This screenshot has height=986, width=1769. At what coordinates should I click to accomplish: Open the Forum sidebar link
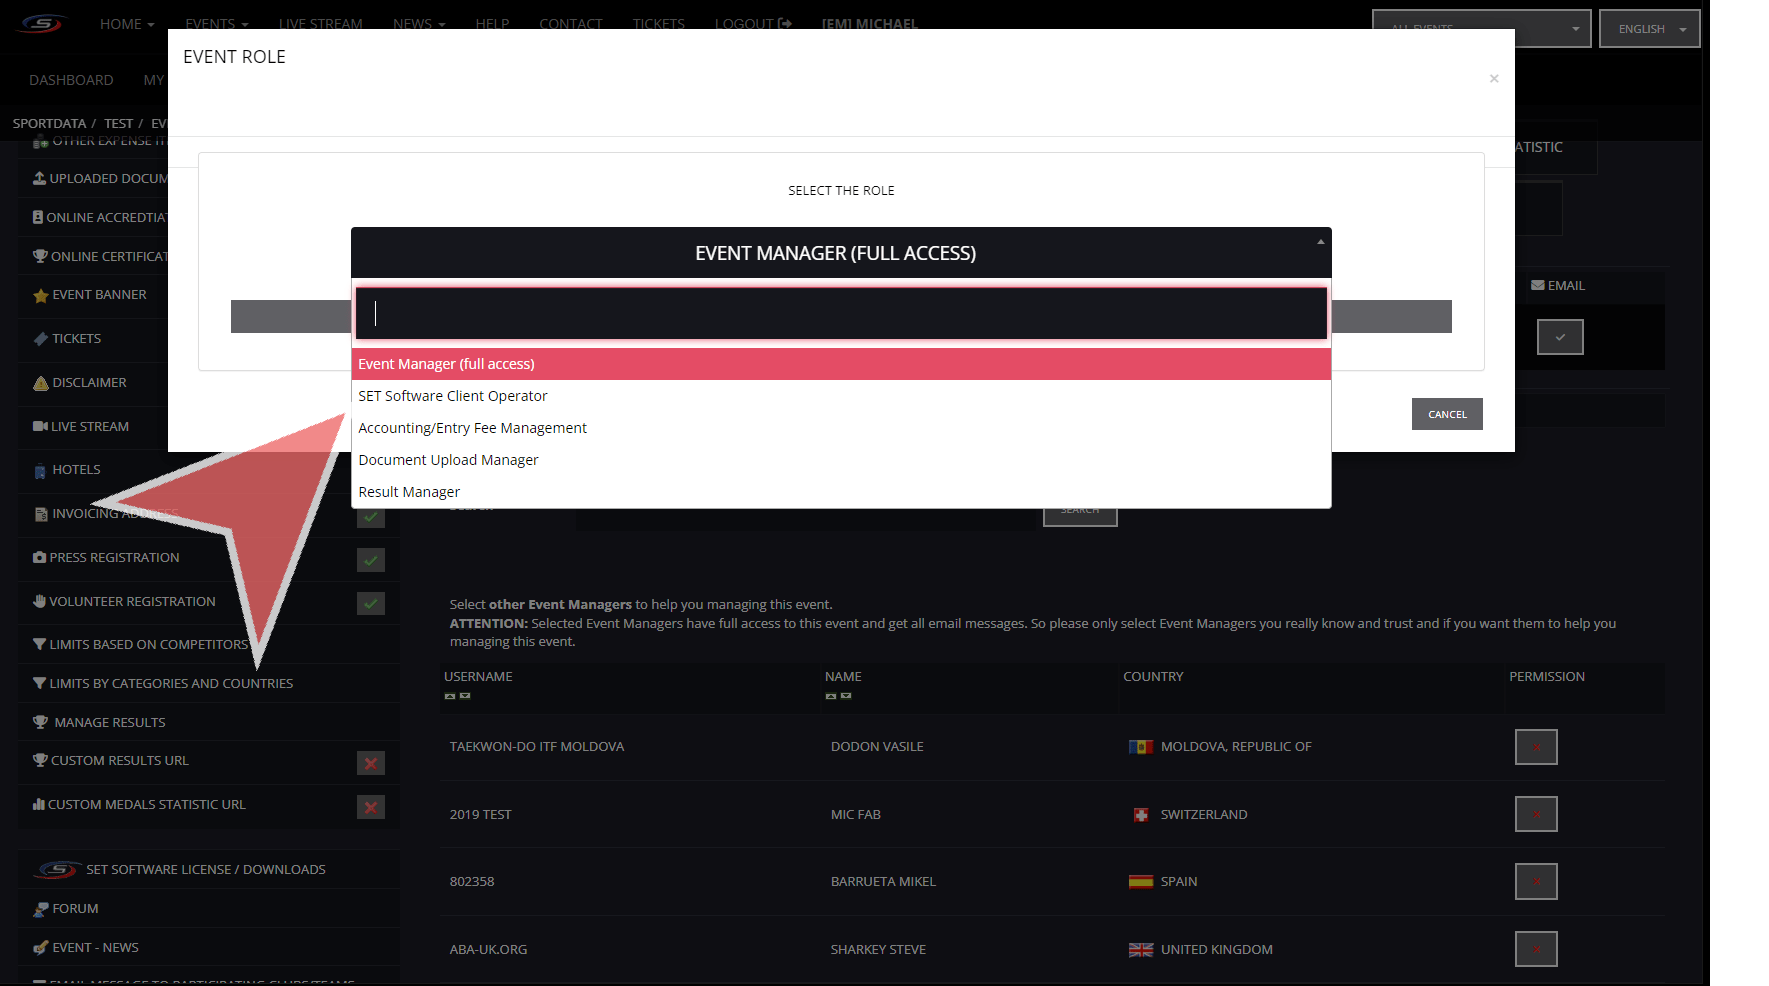point(75,908)
